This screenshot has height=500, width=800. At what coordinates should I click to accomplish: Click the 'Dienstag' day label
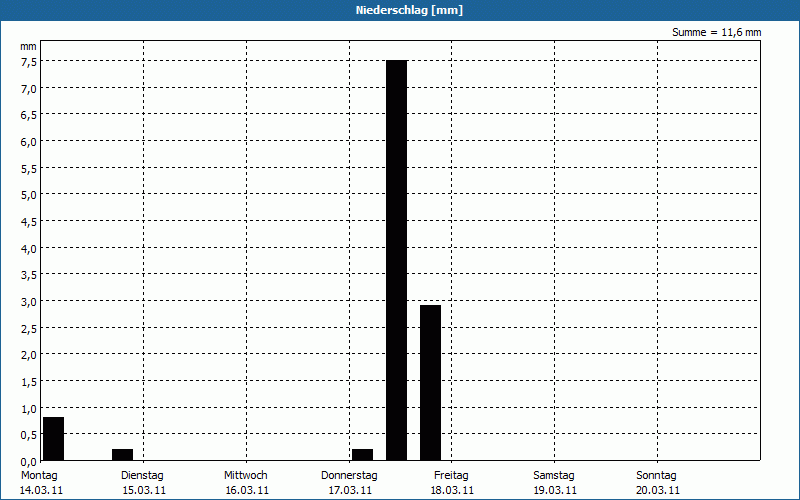click(142, 475)
